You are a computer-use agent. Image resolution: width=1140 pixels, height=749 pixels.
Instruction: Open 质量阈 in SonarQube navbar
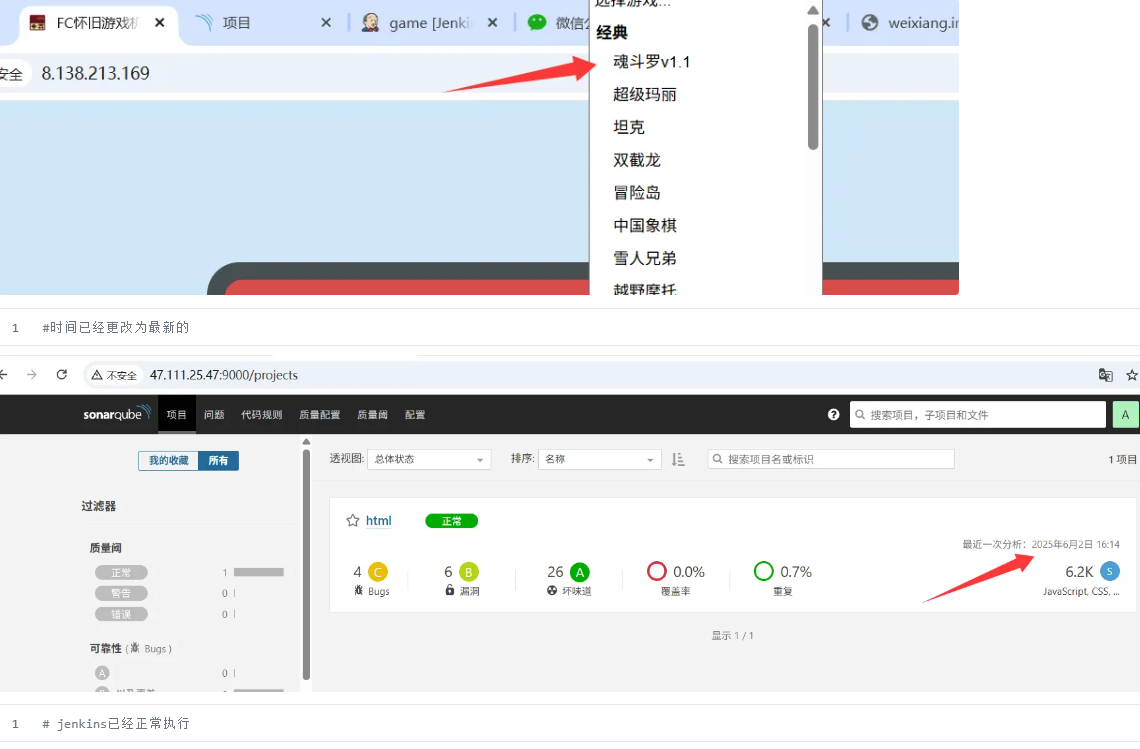click(x=372, y=414)
